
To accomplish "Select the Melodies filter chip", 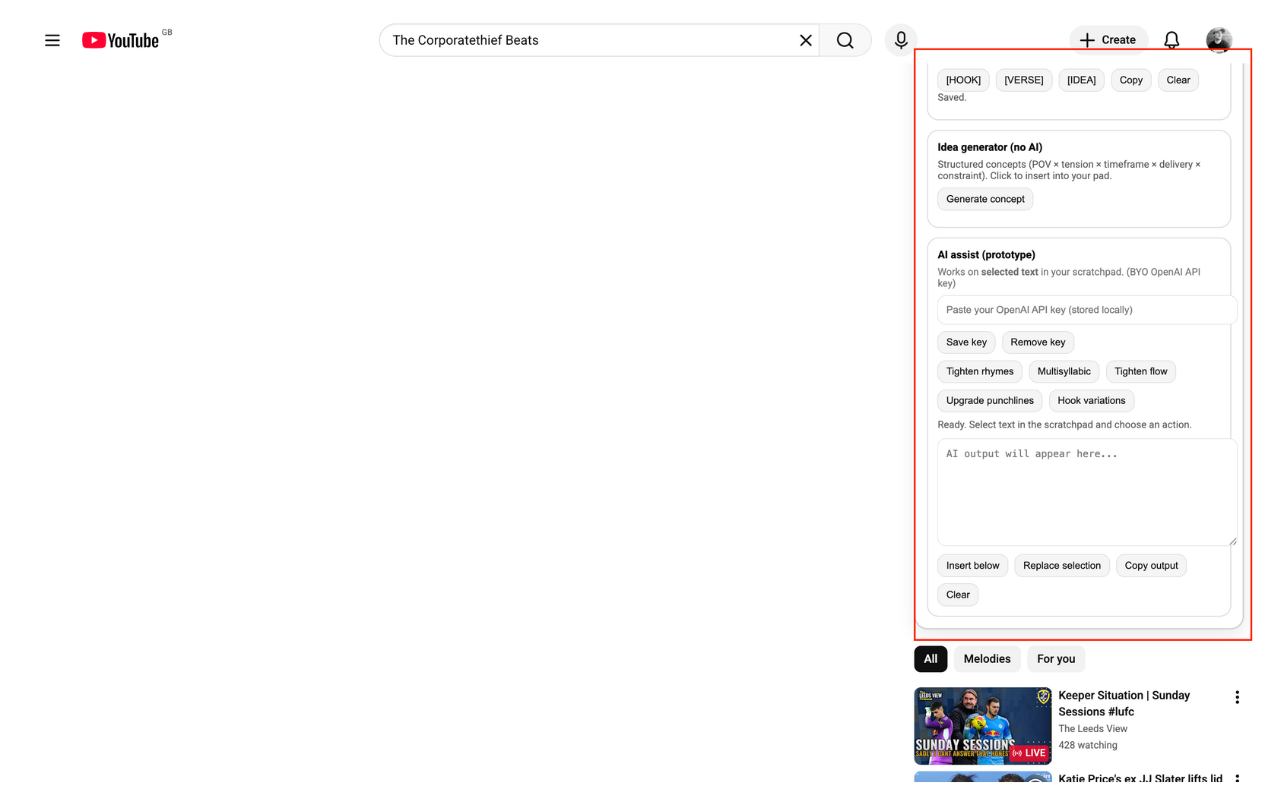I will coord(987,659).
